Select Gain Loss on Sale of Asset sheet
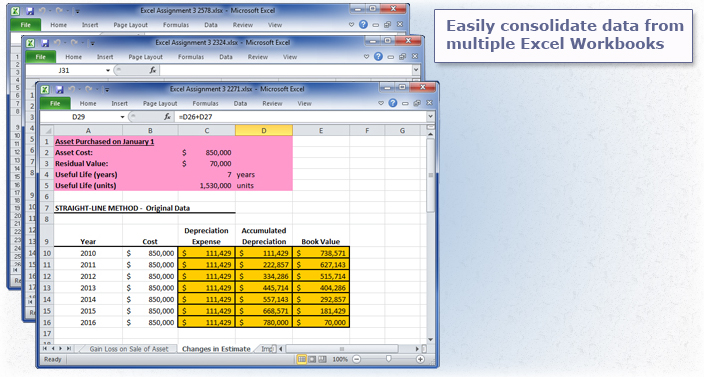The width and height of the screenshot is (704, 377). 129,349
